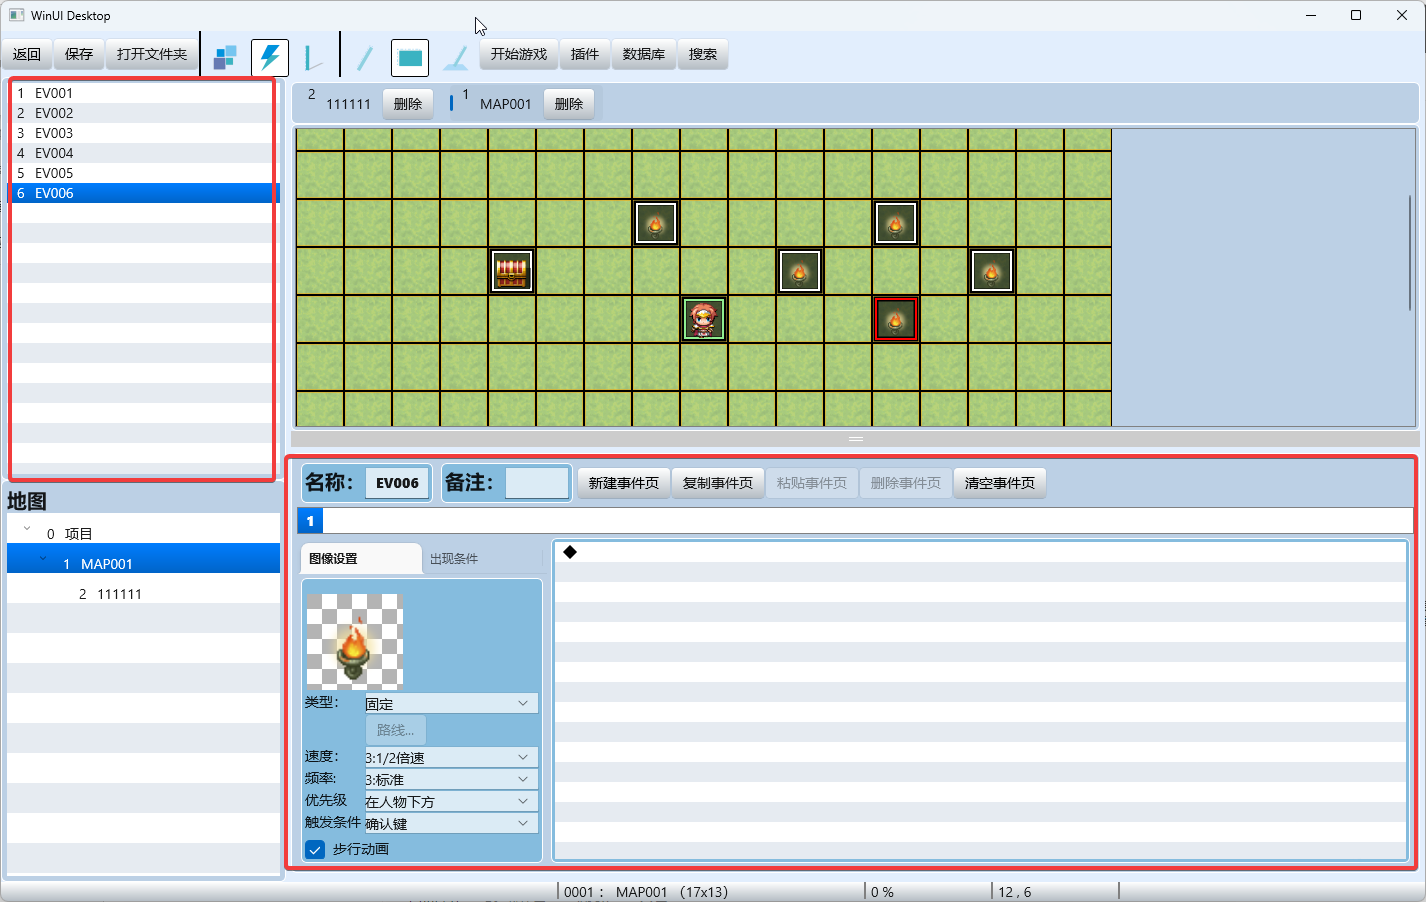
Task: Activate the lightning bolt event mode
Action: pos(270,57)
